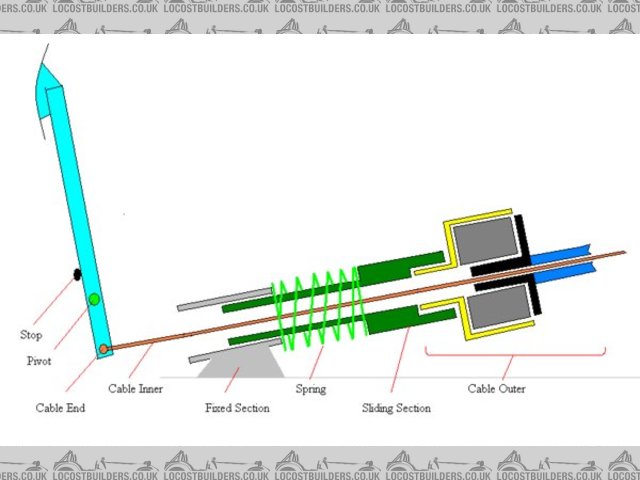Select the 'Stop' text label

[x=31, y=334]
